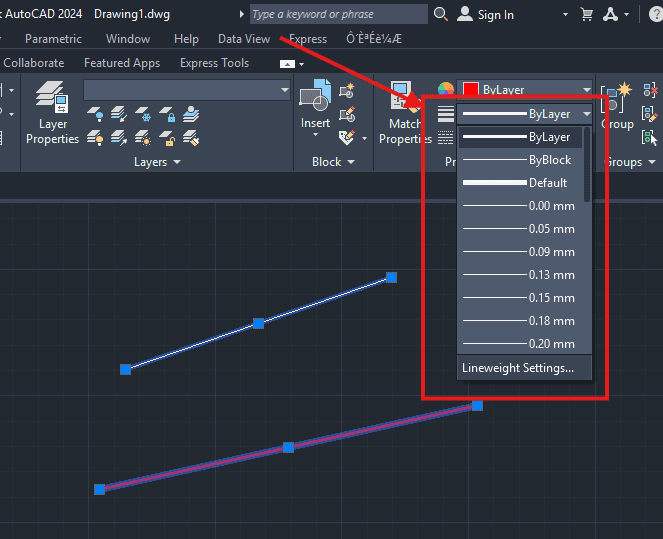Click the search magnifier icon
Image resolution: width=663 pixels, height=539 pixels.
point(441,15)
